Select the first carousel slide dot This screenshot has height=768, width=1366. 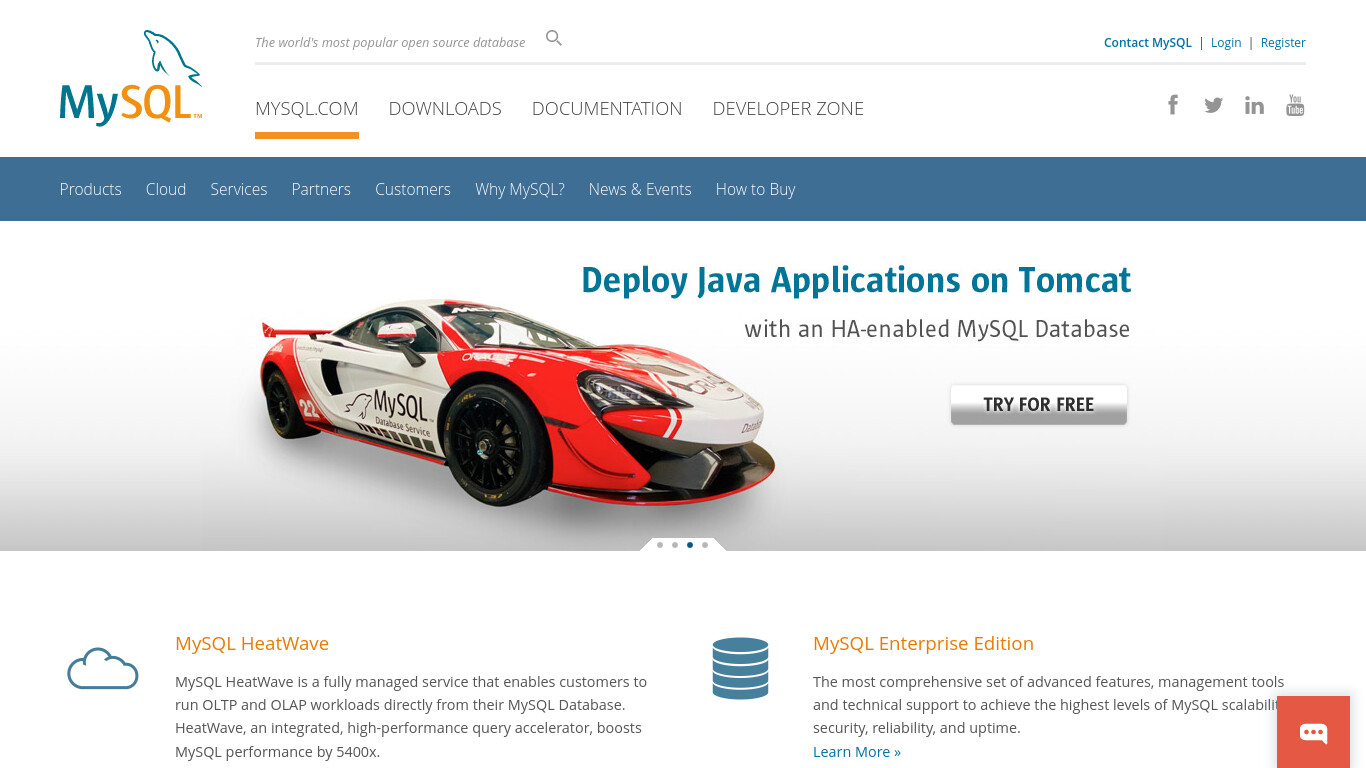pyautogui.click(x=660, y=545)
